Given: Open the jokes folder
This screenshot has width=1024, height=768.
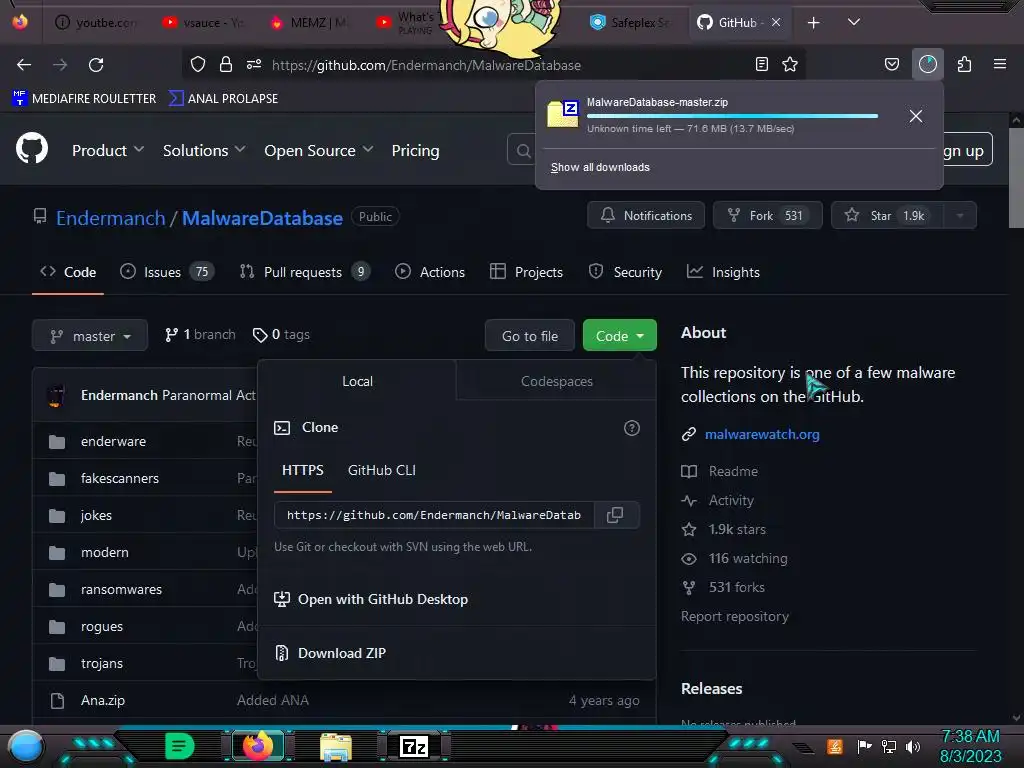Looking at the screenshot, I should pyautogui.click(x=96, y=515).
